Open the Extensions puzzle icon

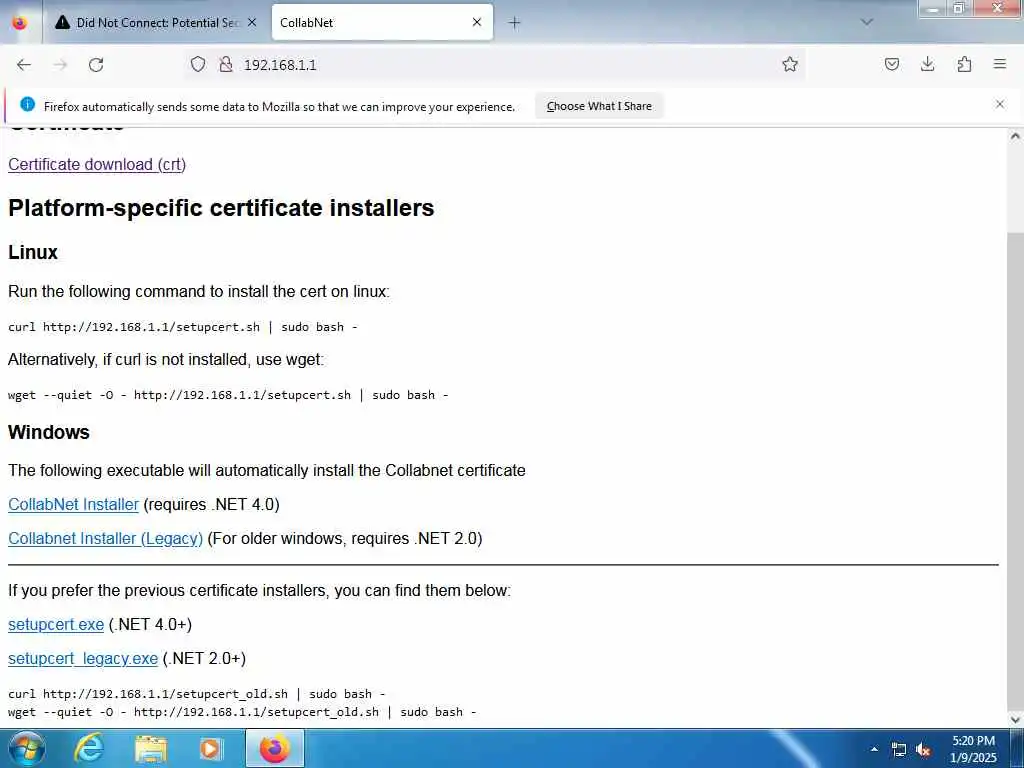[964, 64]
